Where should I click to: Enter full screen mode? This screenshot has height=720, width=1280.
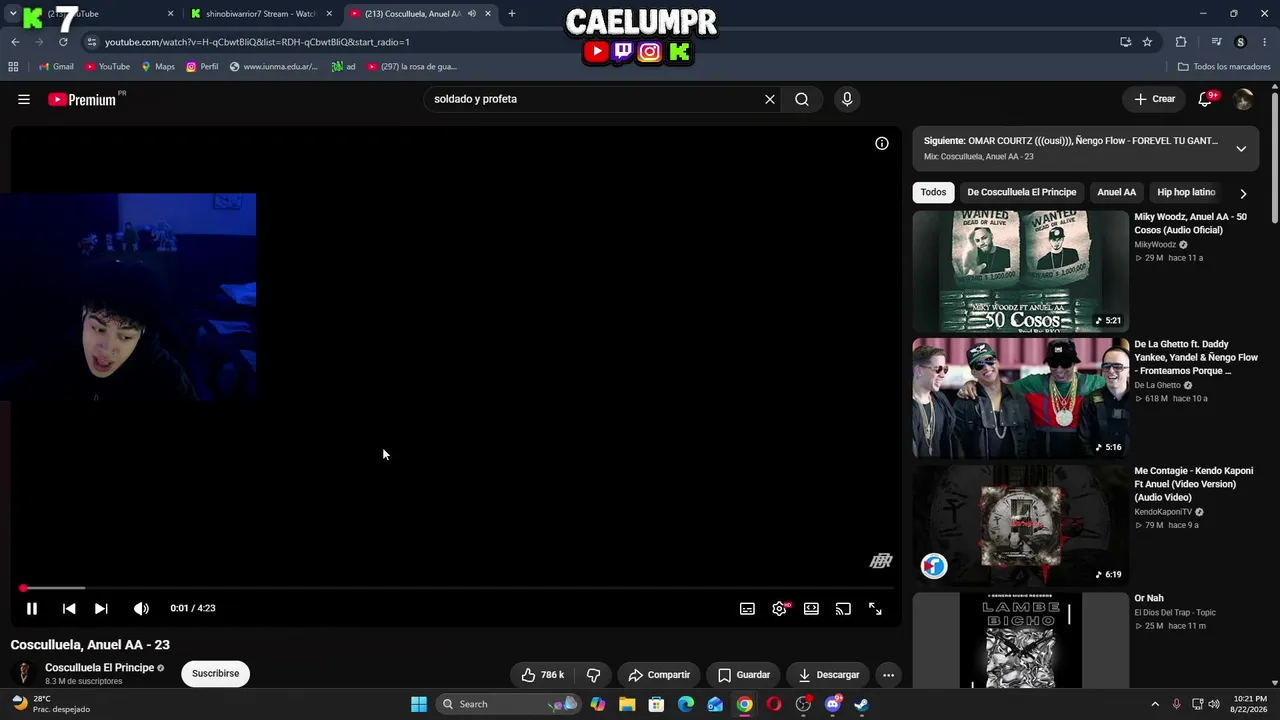(x=875, y=608)
